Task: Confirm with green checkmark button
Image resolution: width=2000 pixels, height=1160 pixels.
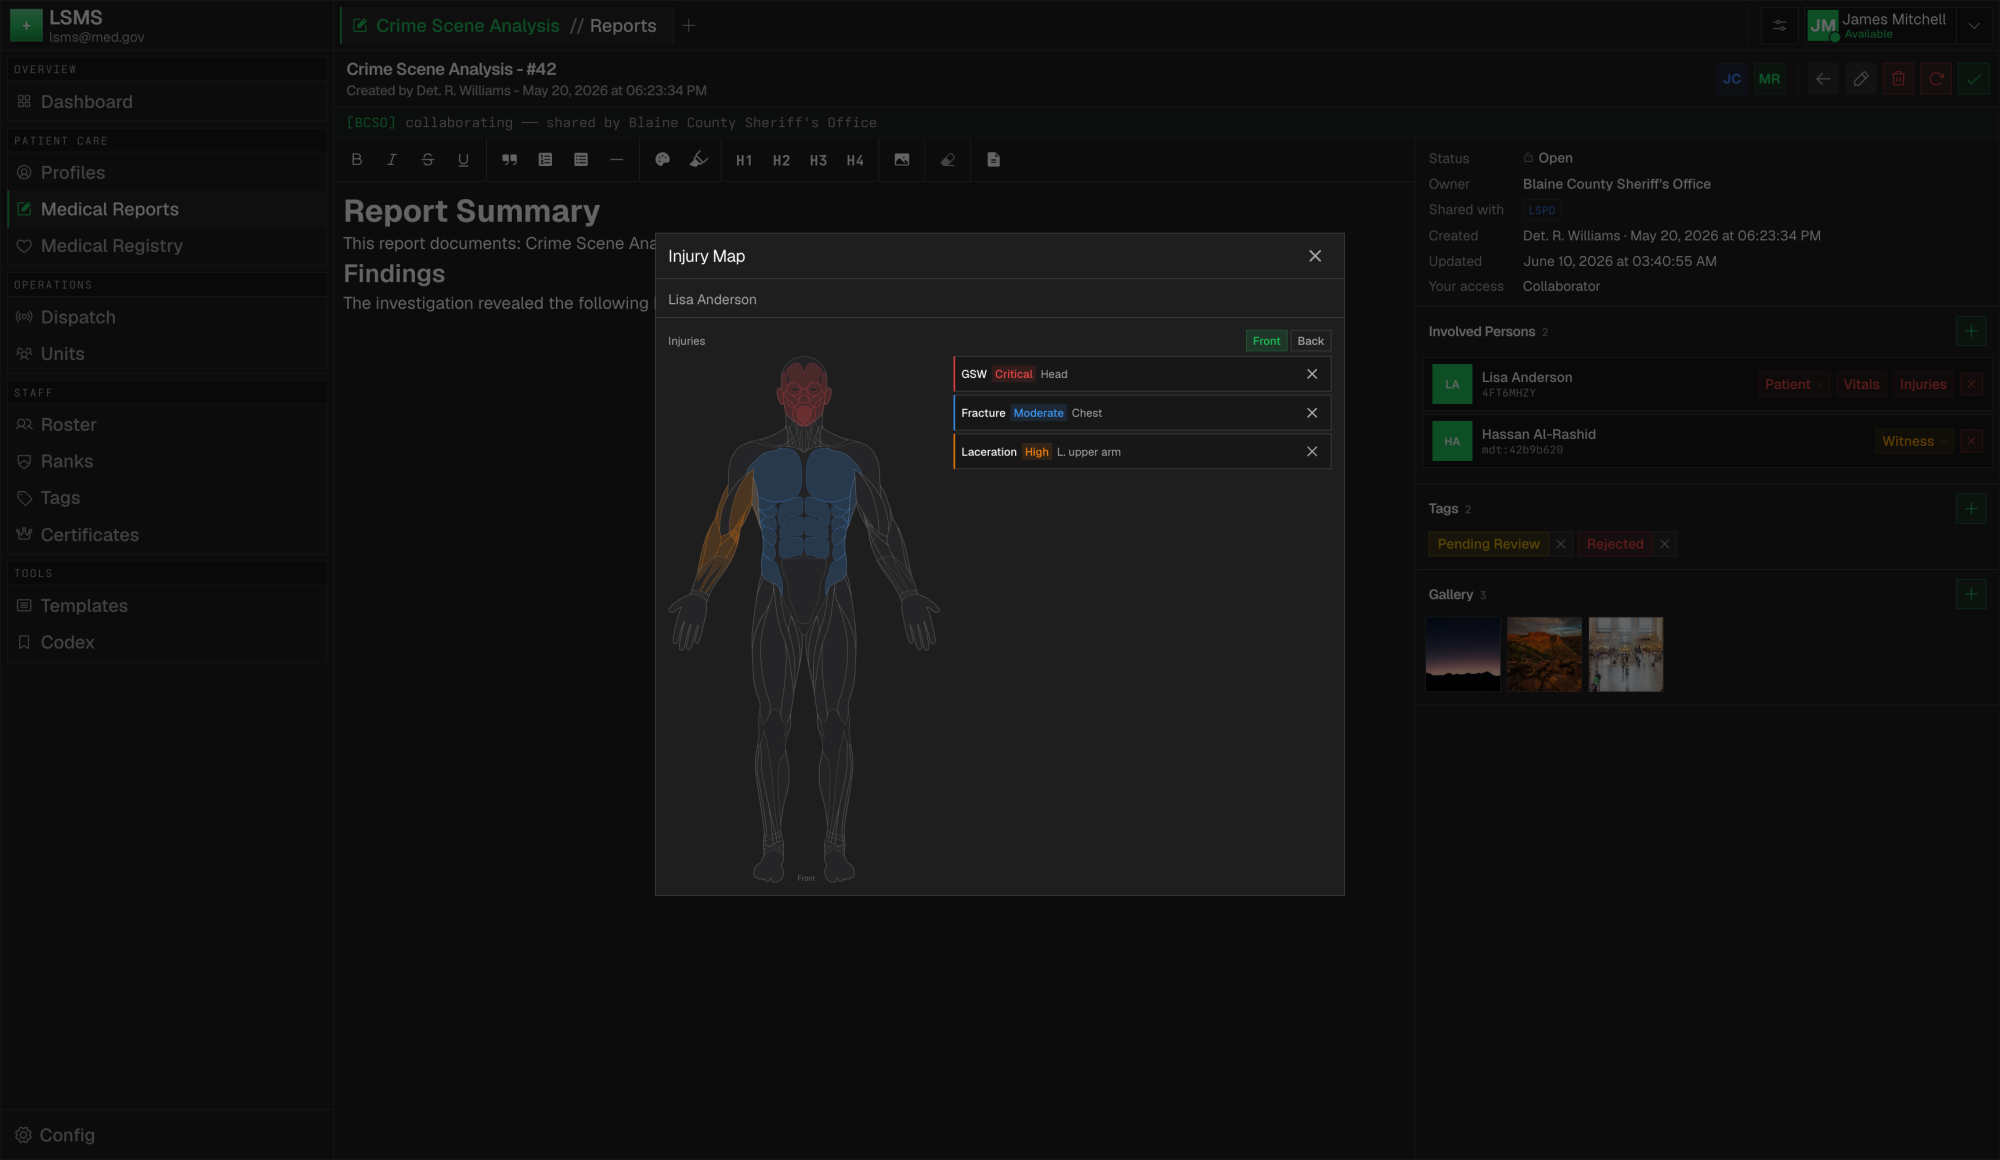Action: point(1973,79)
